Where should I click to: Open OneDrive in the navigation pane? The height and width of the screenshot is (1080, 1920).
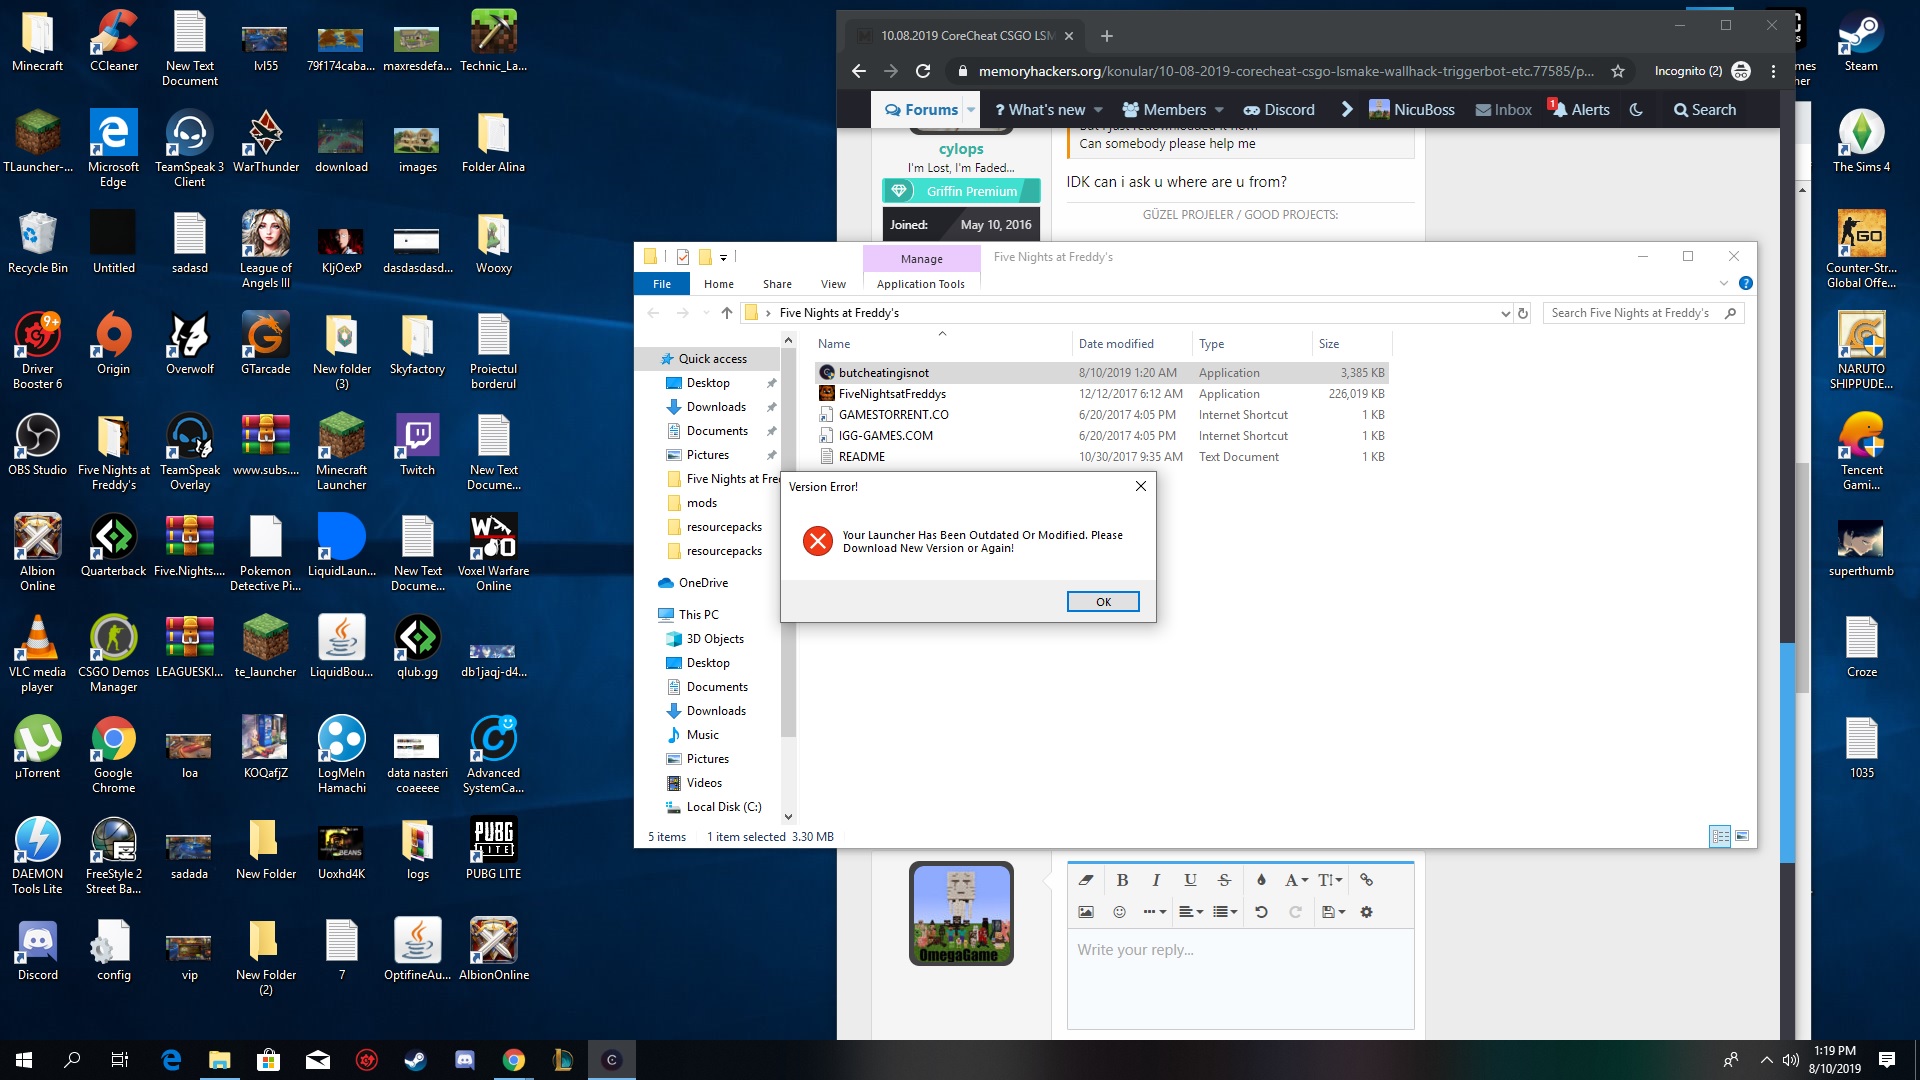tap(703, 583)
